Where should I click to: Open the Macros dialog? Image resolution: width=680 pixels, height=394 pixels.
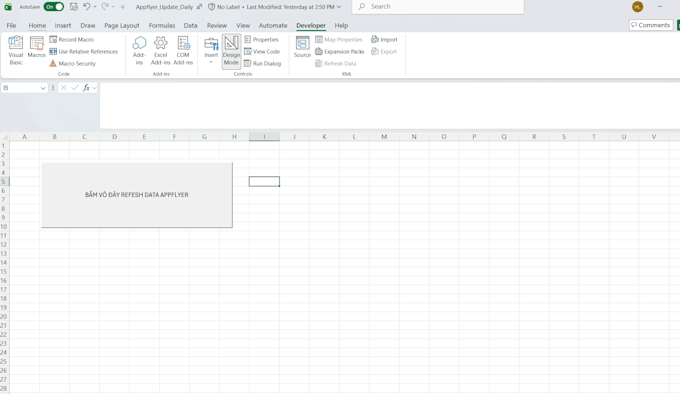pyautogui.click(x=36, y=48)
